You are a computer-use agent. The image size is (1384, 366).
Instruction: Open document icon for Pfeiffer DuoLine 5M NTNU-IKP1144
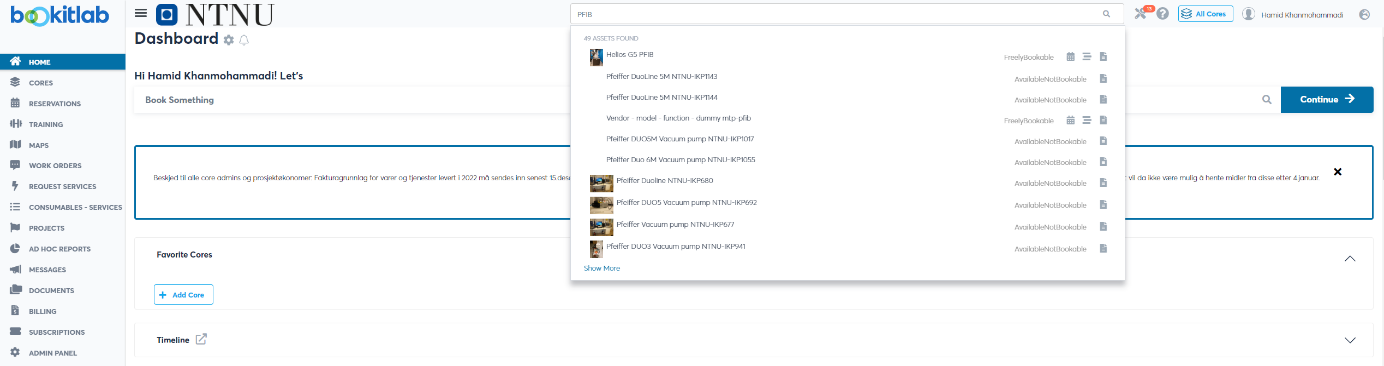1103,99
